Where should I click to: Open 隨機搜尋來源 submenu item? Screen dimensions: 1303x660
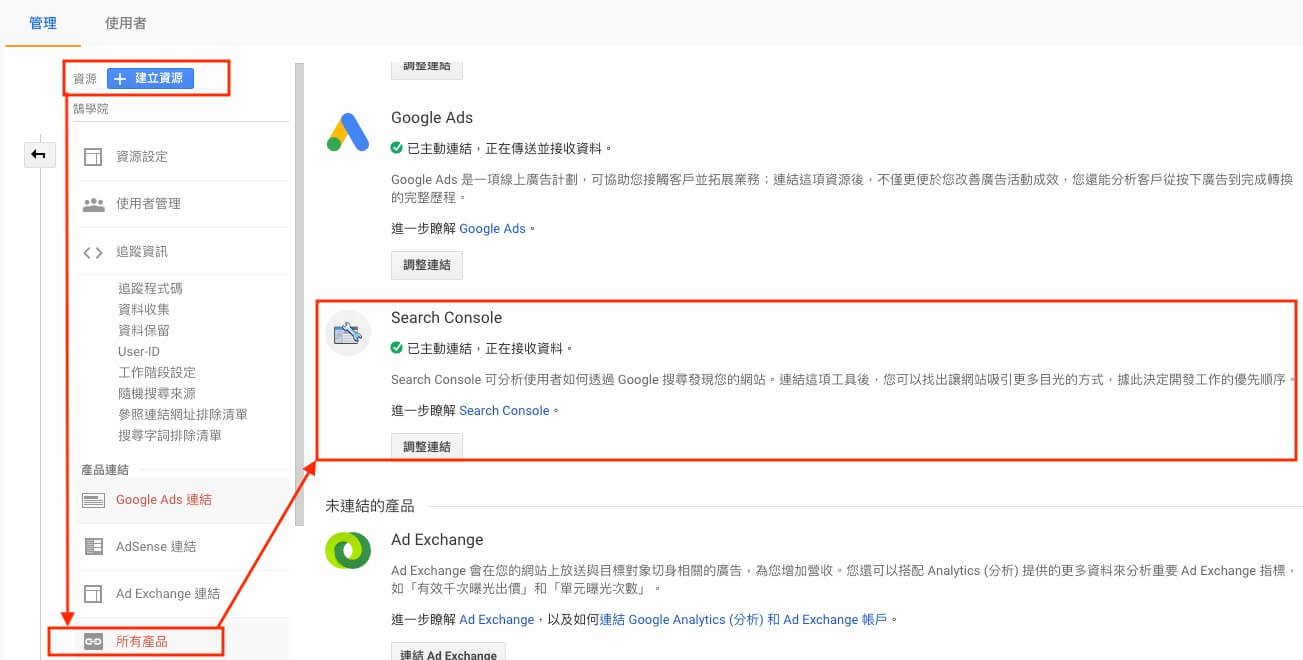(157, 393)
